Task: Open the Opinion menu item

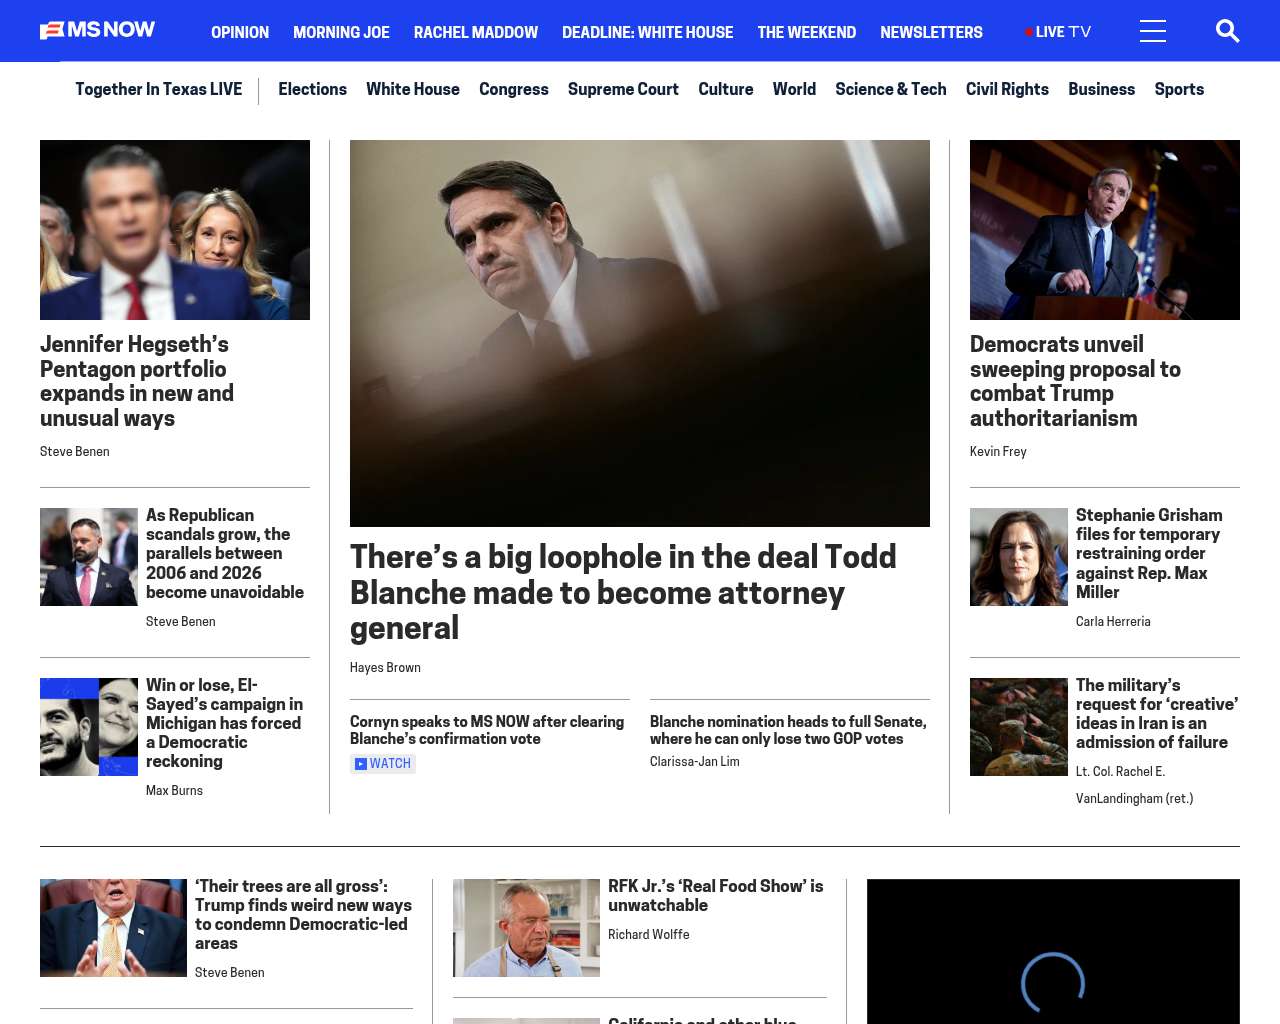Action: click(x=240, y=33)
